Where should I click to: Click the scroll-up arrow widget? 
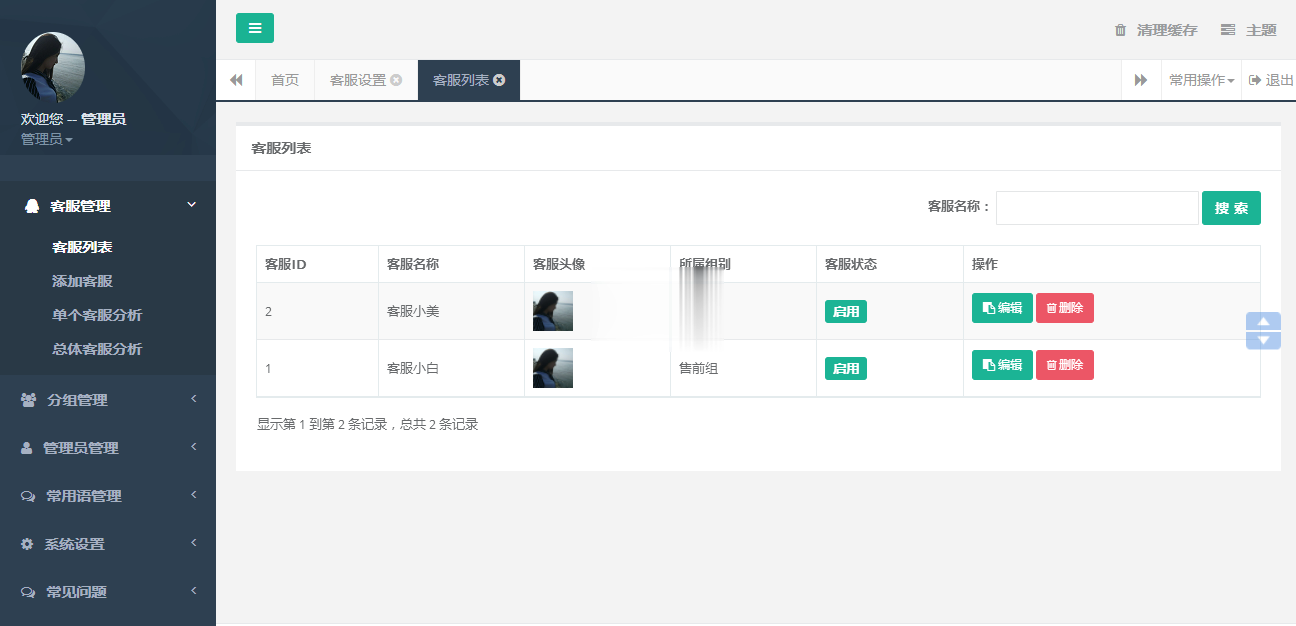(1263, 322)
